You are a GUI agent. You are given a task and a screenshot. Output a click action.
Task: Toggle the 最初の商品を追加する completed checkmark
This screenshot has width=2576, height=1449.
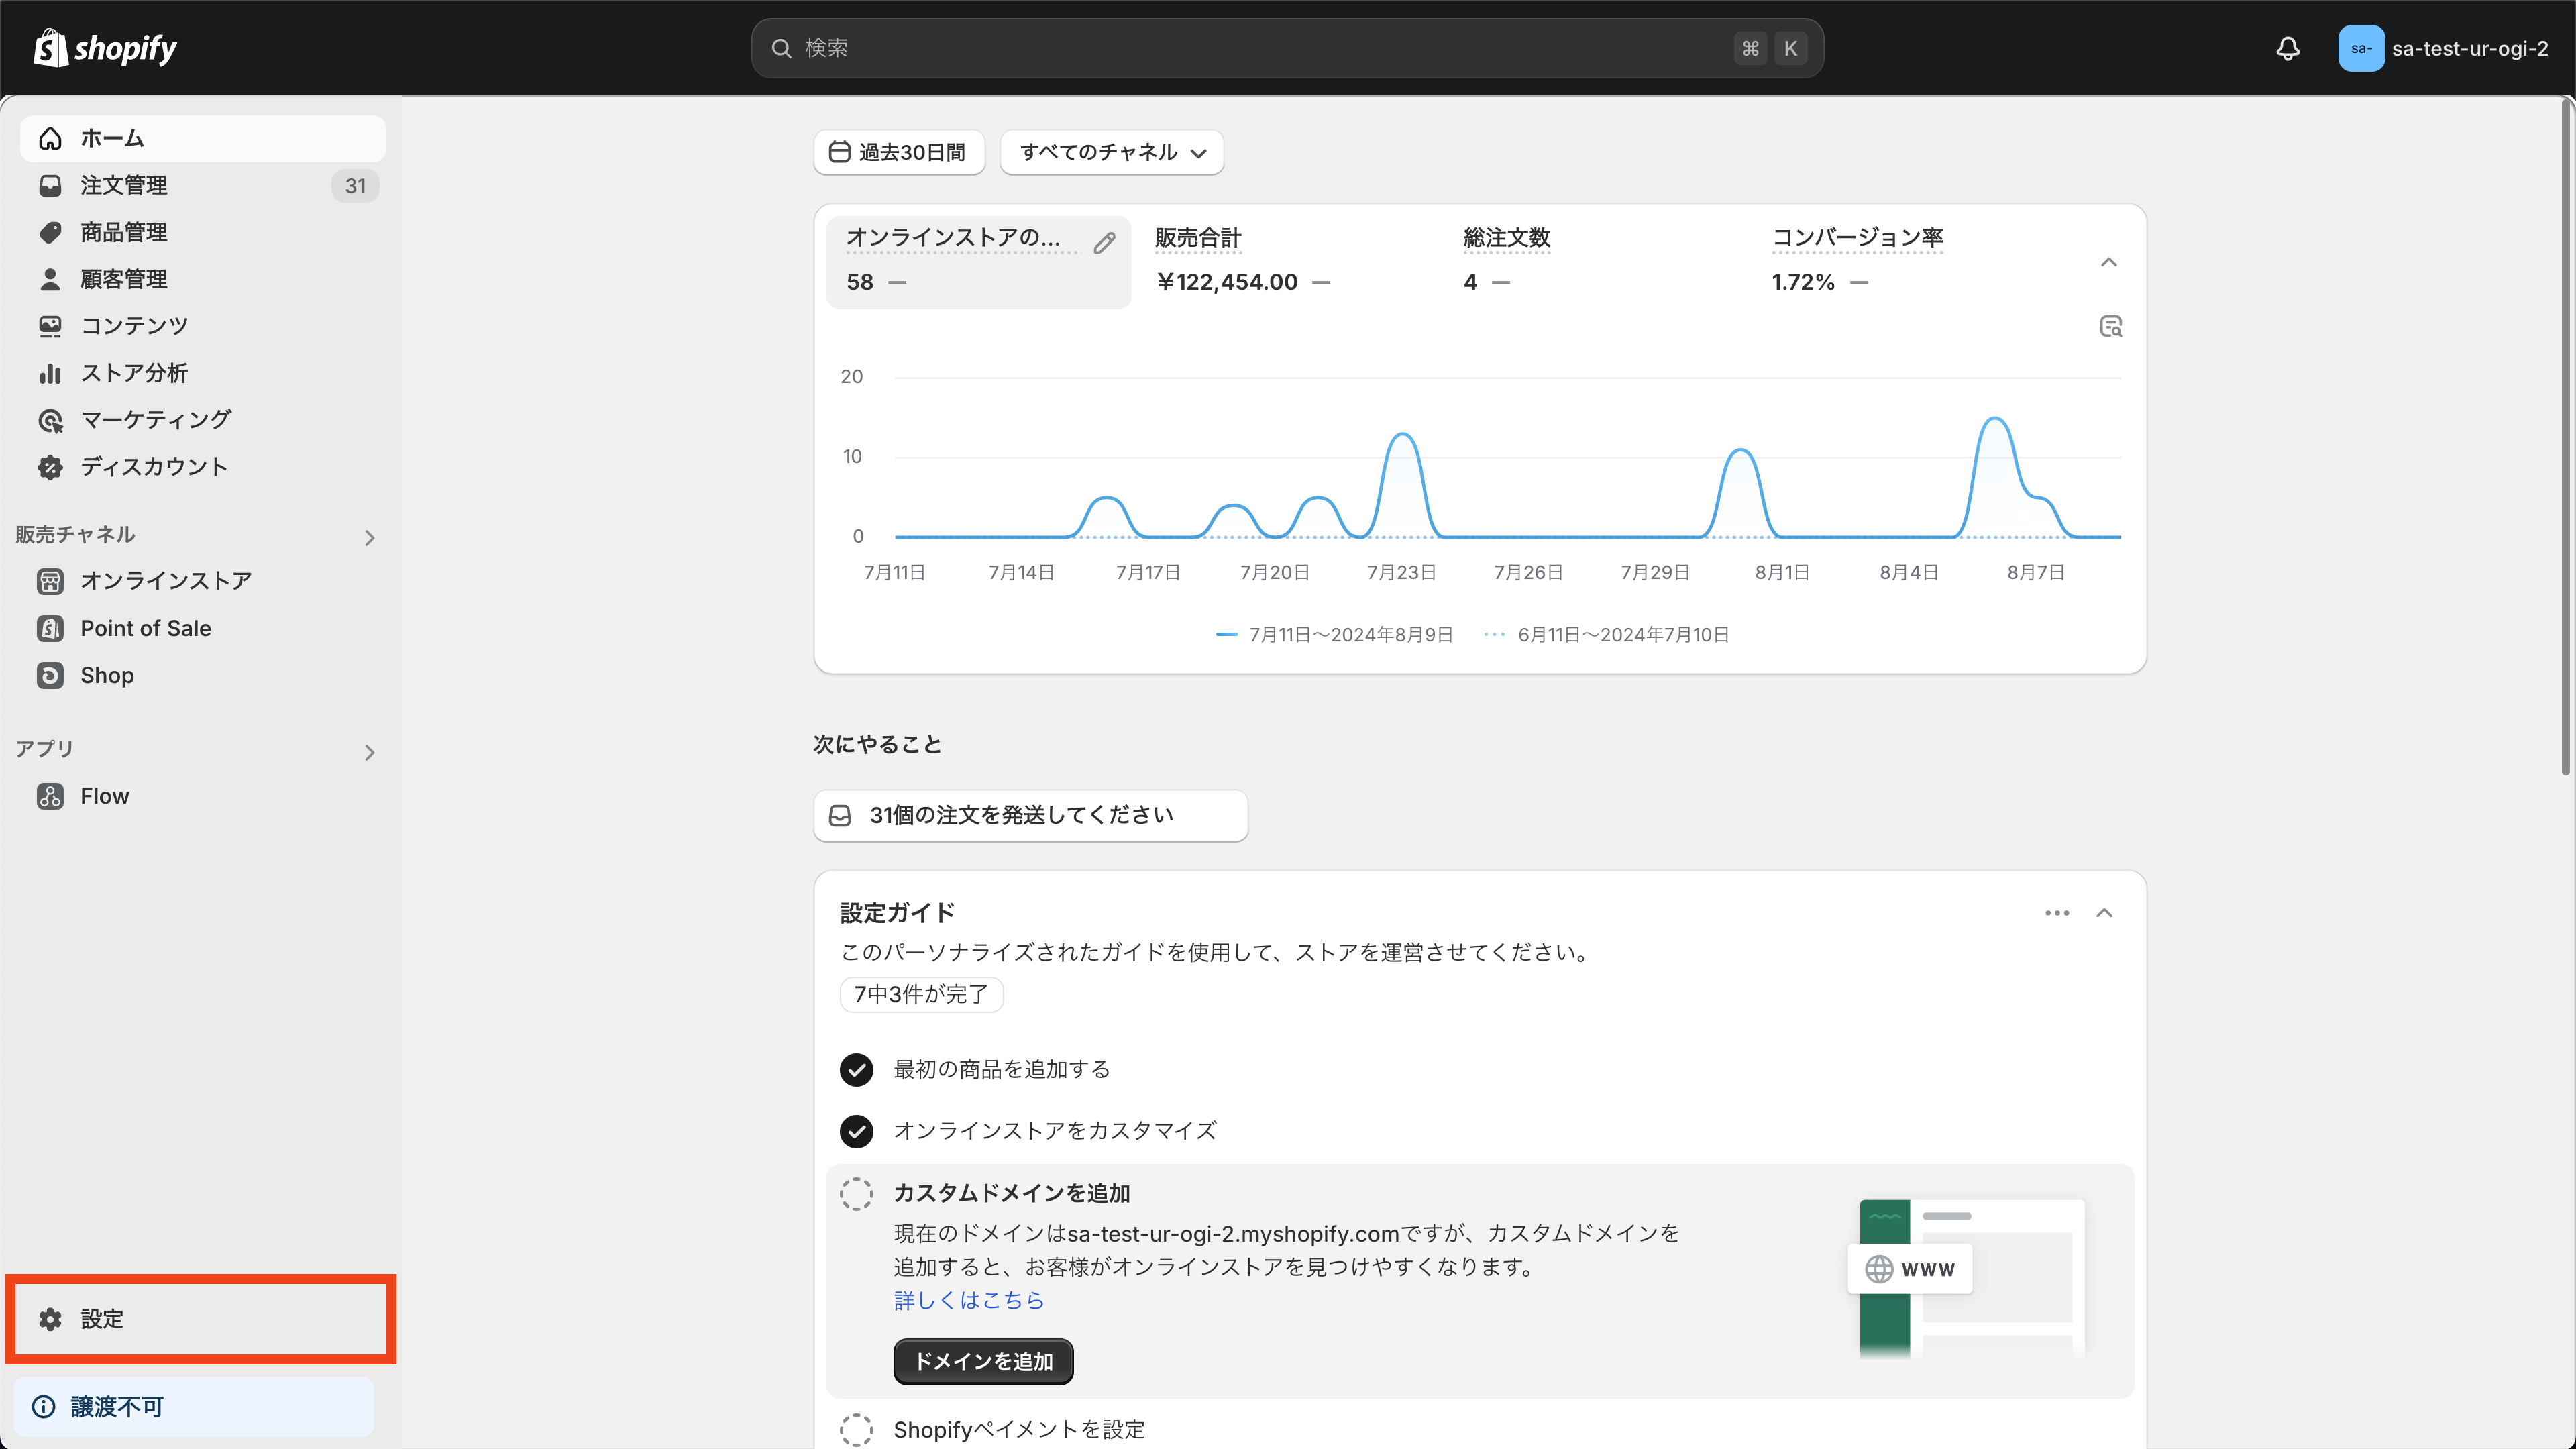click(x=856, y=1070)
